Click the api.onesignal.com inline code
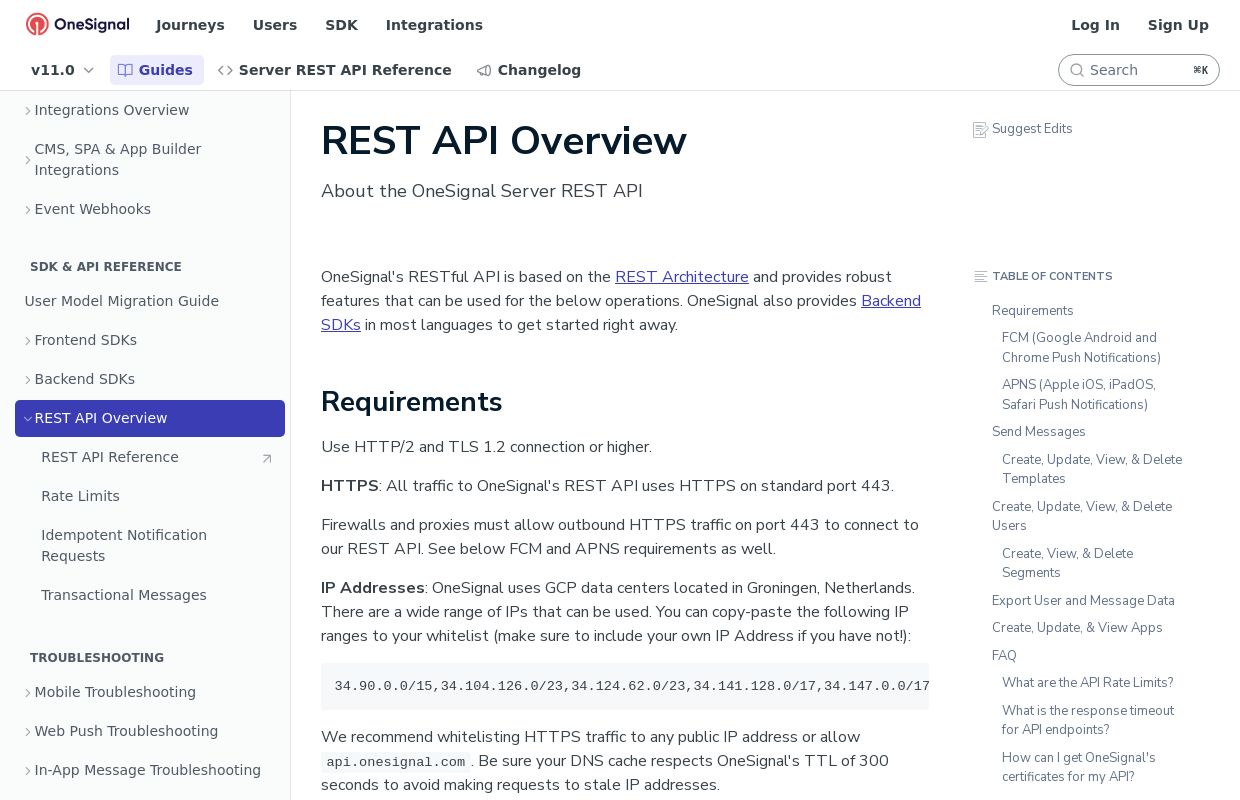The image size is (1240, 800). tap(396, 762)
